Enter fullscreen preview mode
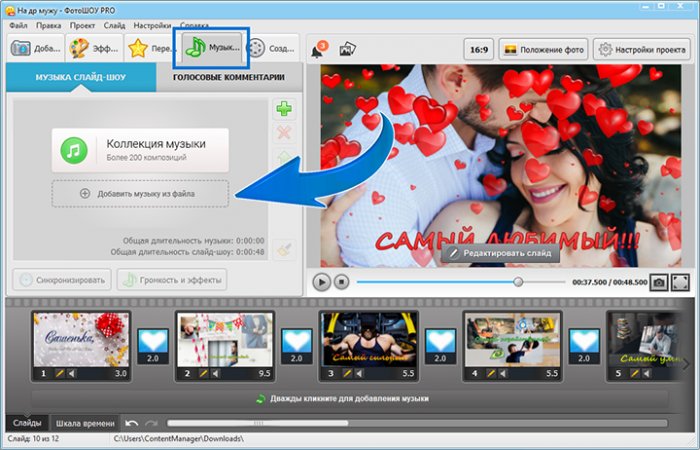Image resolution: width=700 pixels, height=450 pixels. tap(680, 283)
